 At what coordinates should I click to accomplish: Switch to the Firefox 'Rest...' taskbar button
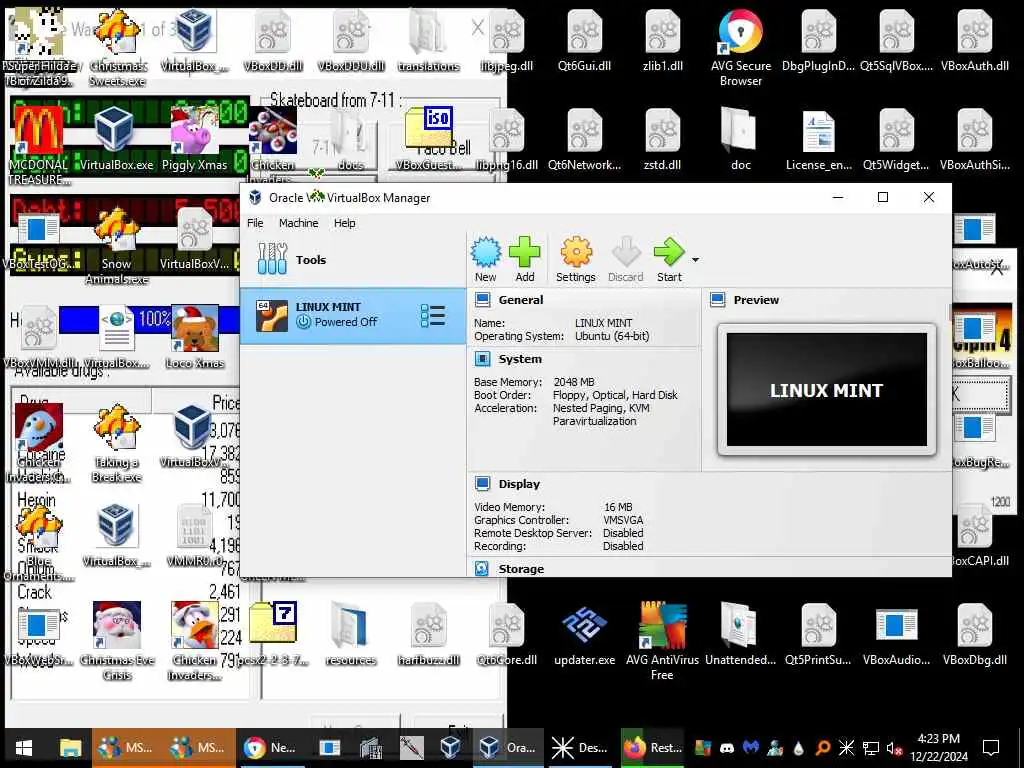point(652,748)
